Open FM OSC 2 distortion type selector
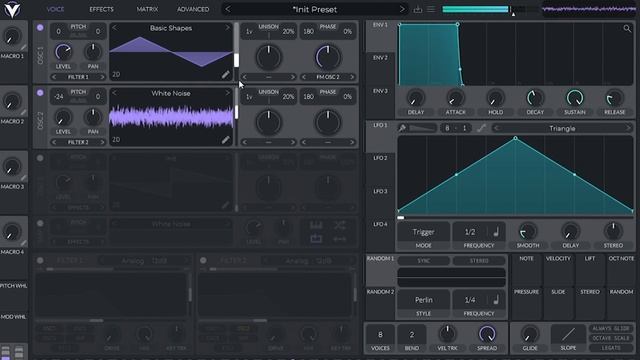The width and height of the screenshot is (640, 360). 328,77
